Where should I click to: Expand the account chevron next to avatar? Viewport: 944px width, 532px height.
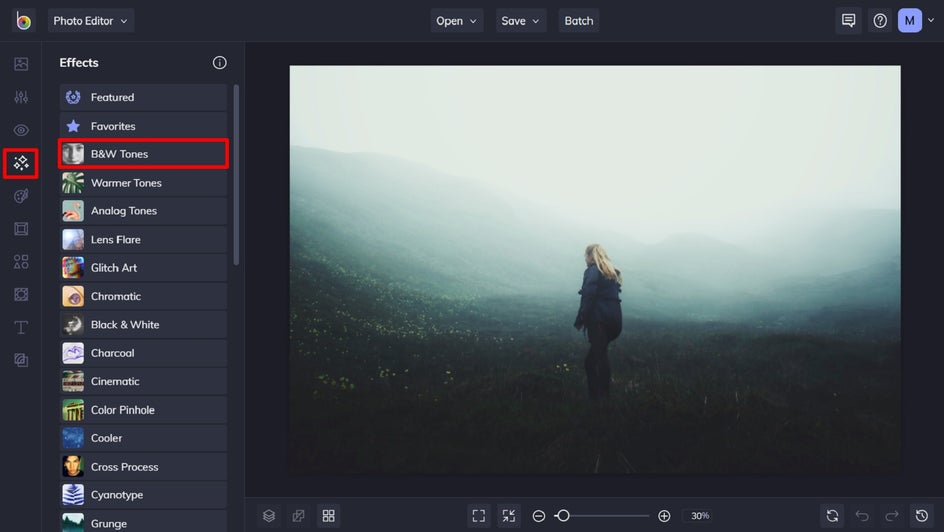point(931,20)
